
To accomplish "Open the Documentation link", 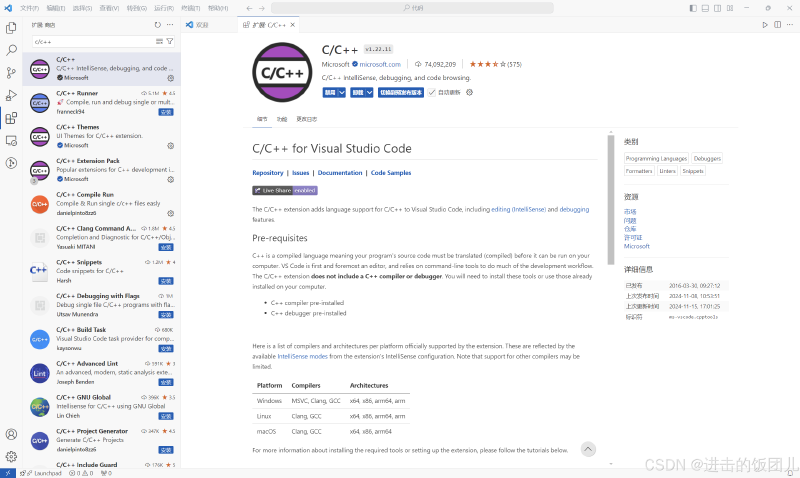I will (x=340, y=173).
